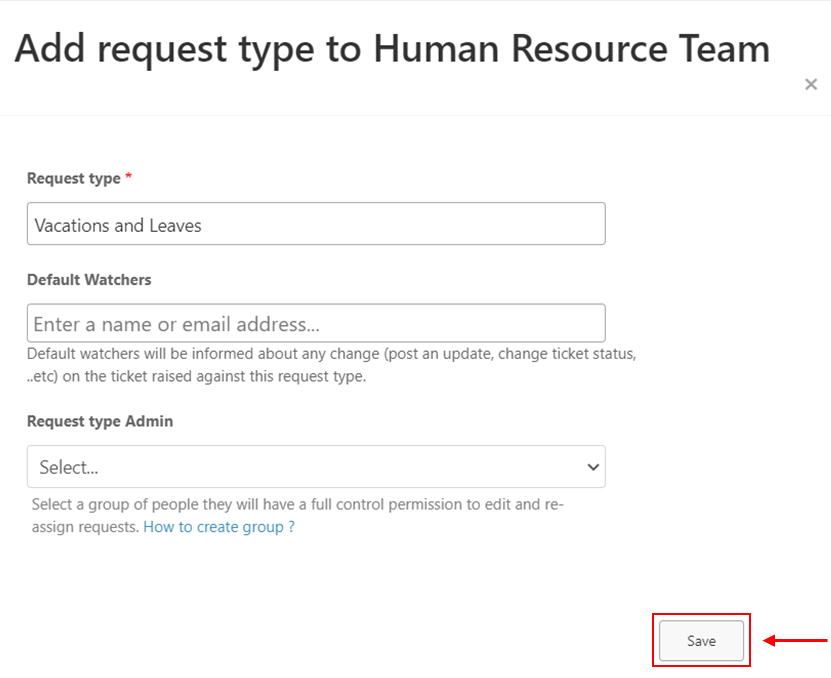Click the Human Resource Team text in title
This screenshot has width=831, height=678.
click(572, 48)
